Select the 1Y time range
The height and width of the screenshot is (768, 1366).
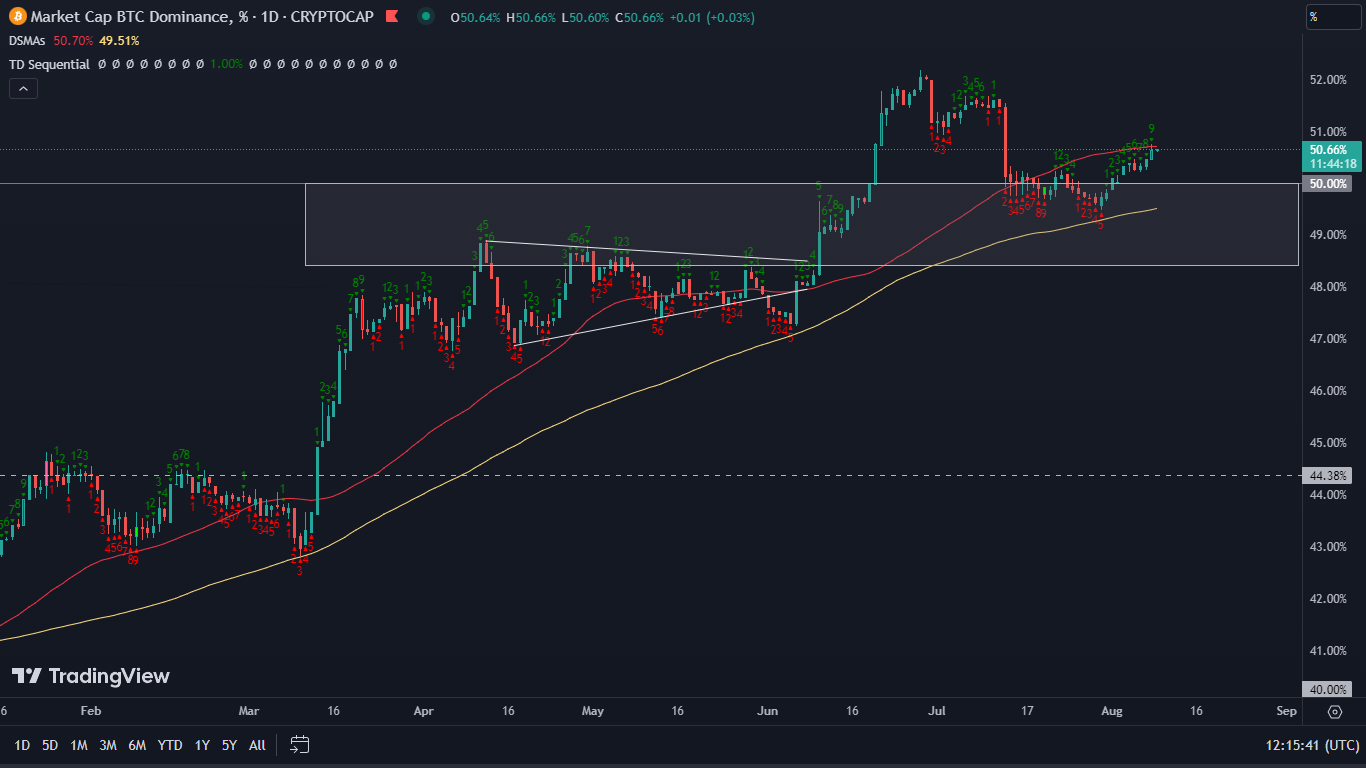click(202, 745)
